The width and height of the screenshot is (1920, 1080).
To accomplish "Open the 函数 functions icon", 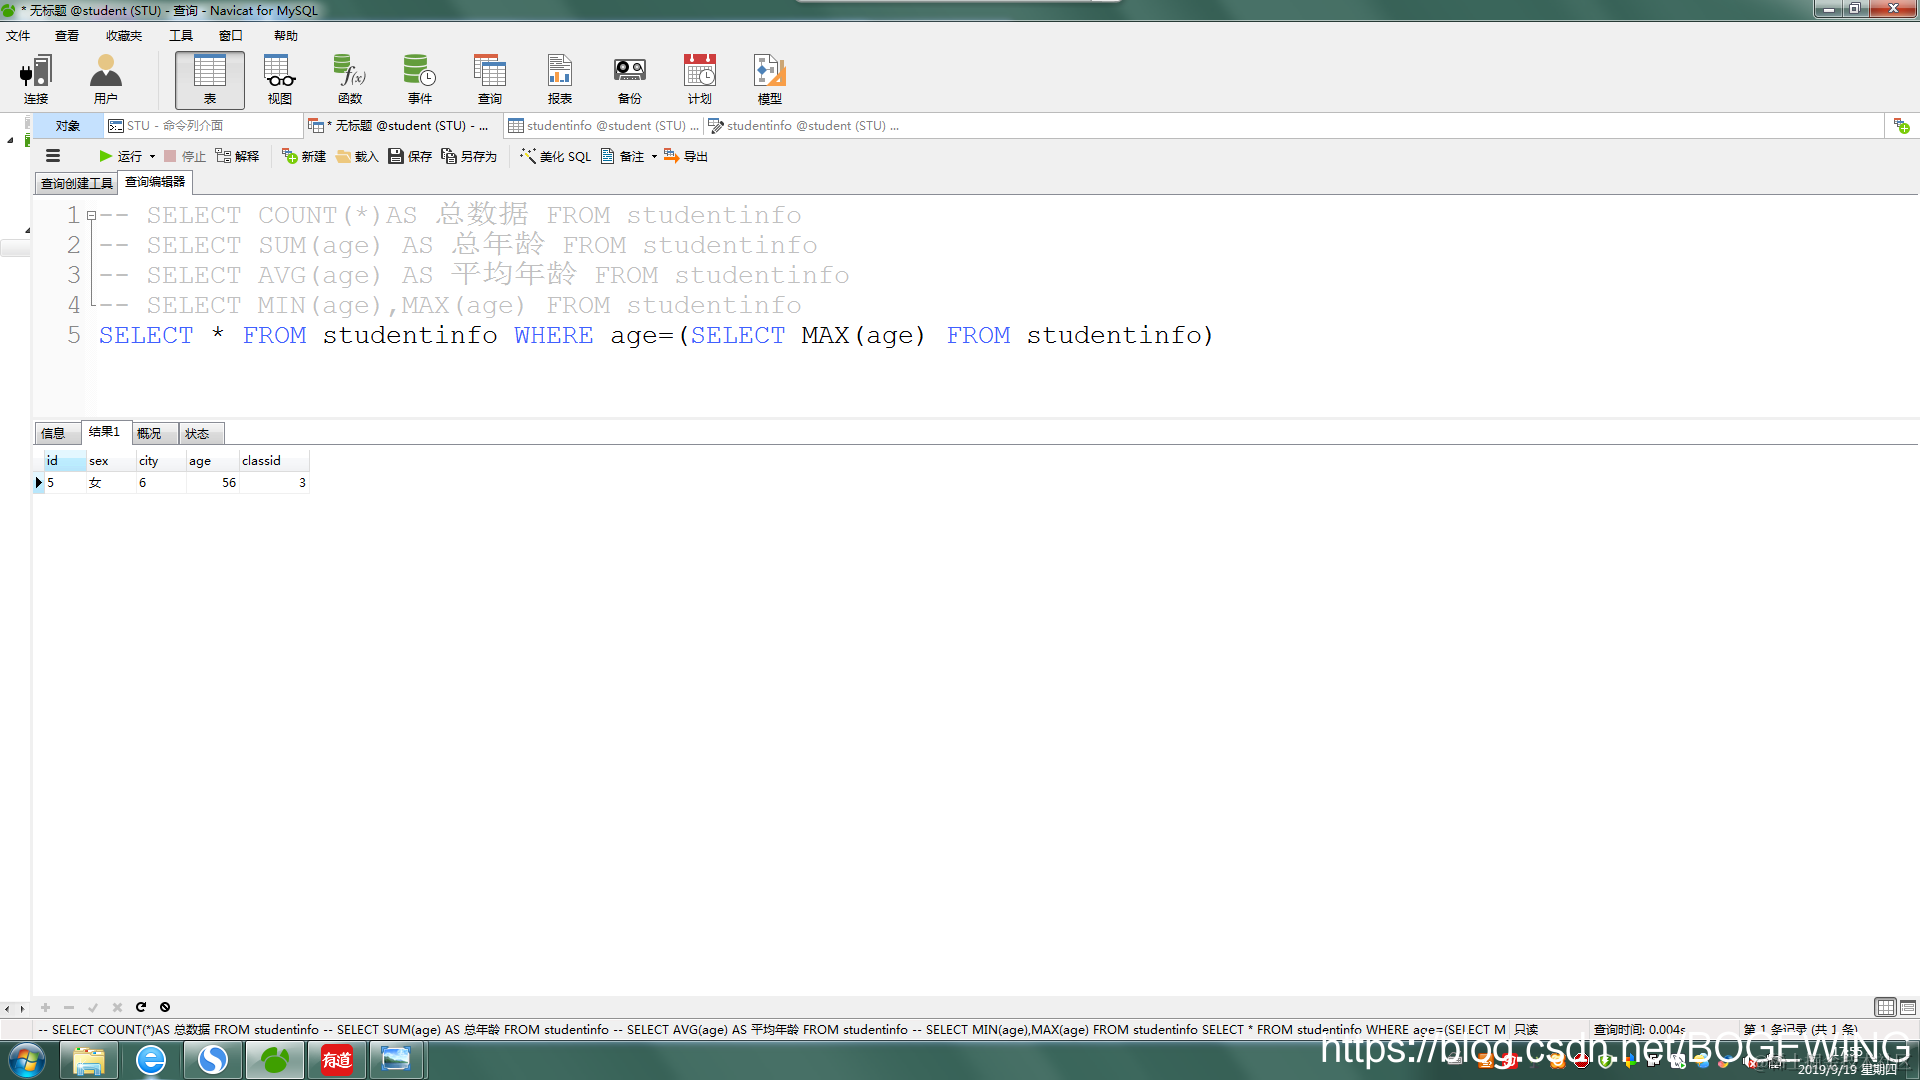I will [x=349, y=80].
